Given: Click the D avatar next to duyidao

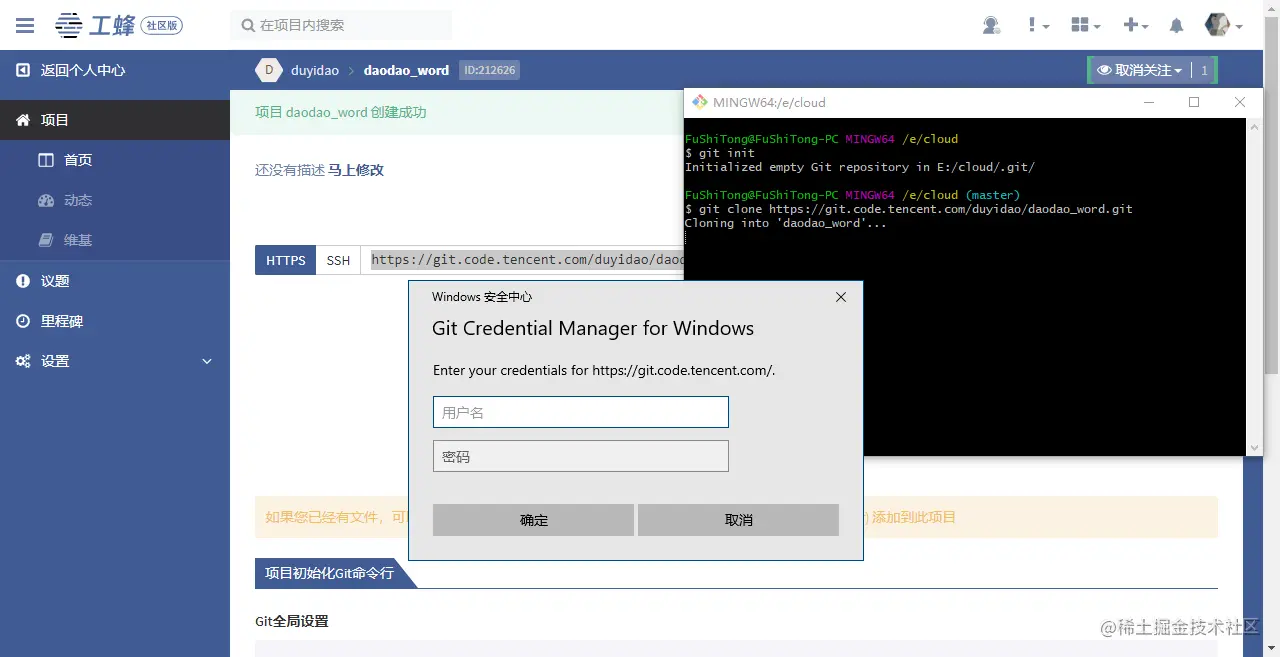Looking at the screenshot, I should 268,70.
